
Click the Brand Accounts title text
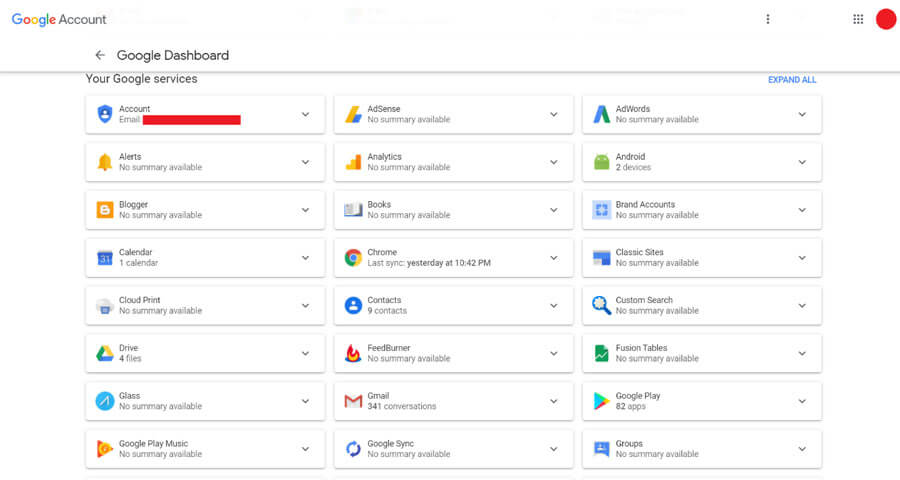[x=645, y=204]
